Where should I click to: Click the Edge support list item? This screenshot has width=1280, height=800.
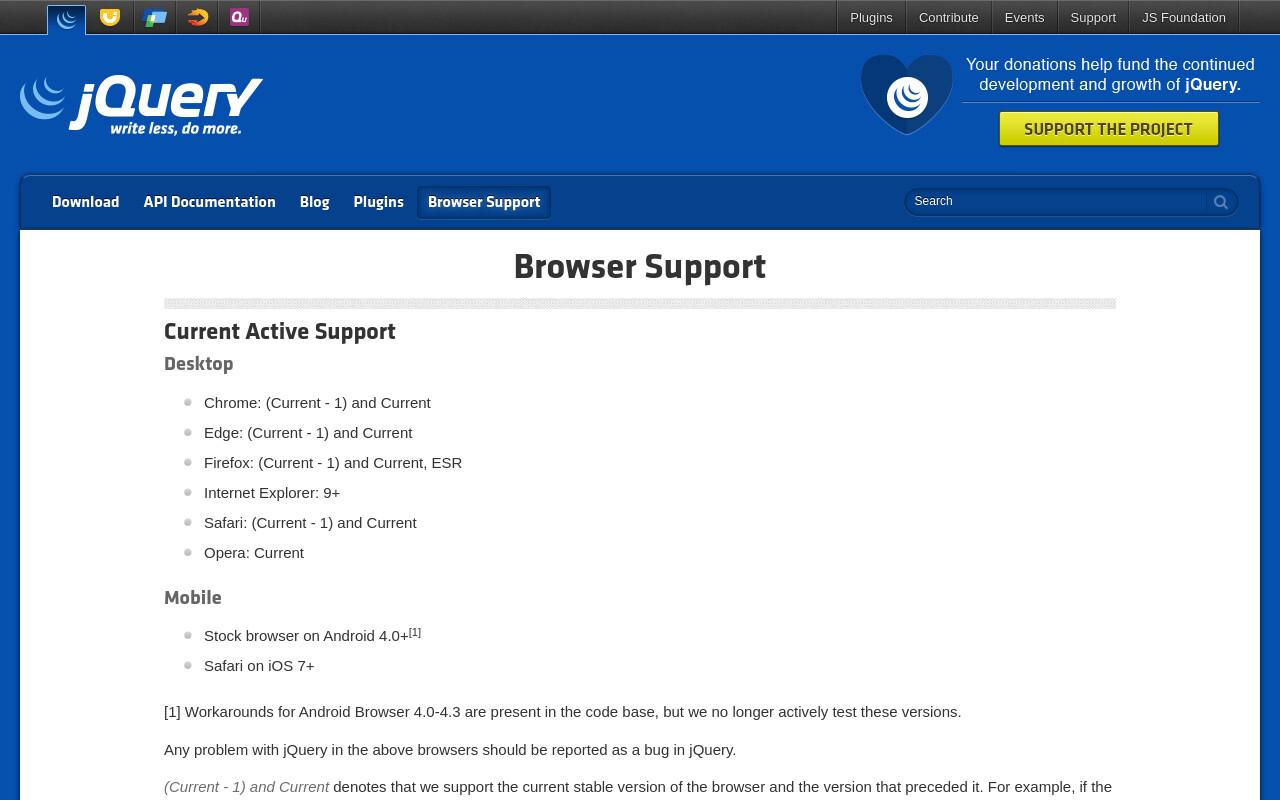tap(308, 433)
